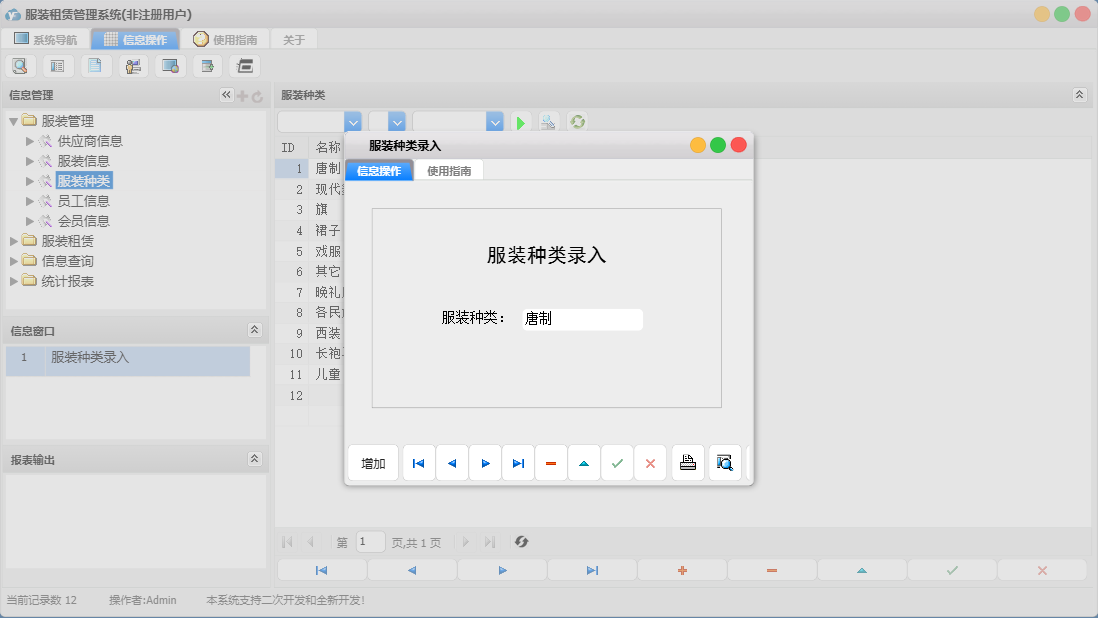Open the 关于 tab
Viewport: 1098px width, 618px height.
pyautogui.click(x=294, y=40)
